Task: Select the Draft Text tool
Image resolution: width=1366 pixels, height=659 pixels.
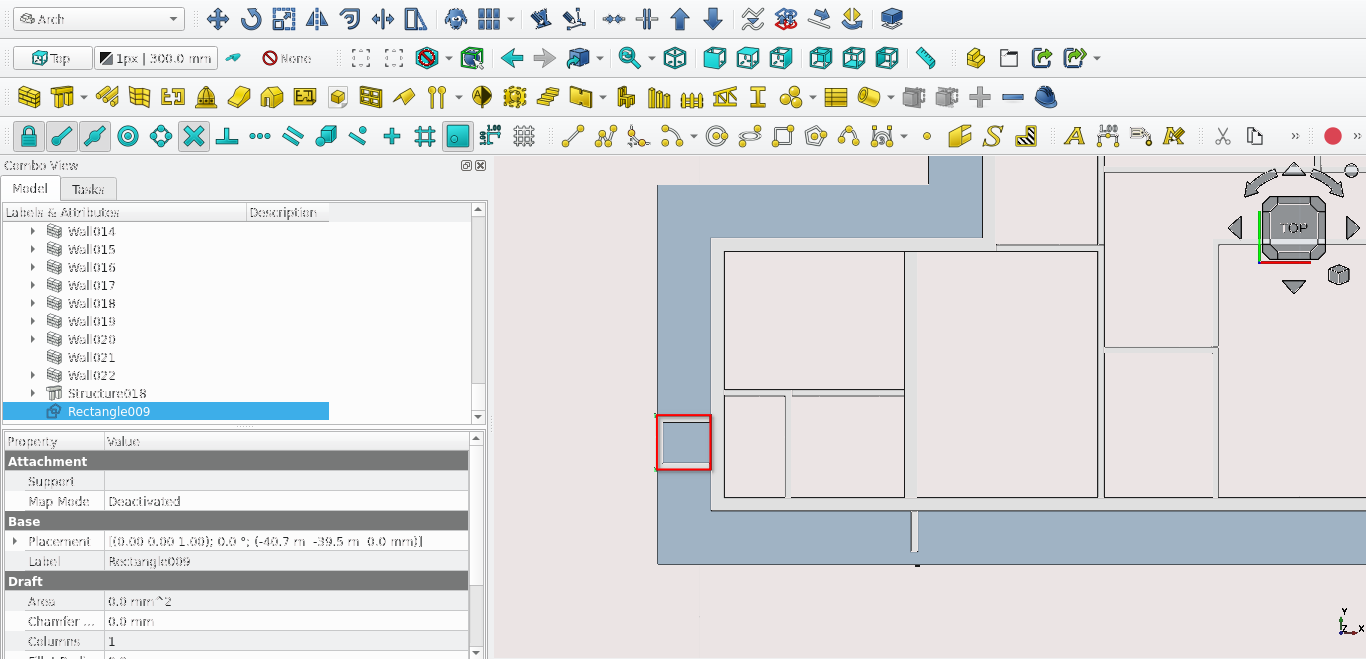Action: tap(1074, 136)
